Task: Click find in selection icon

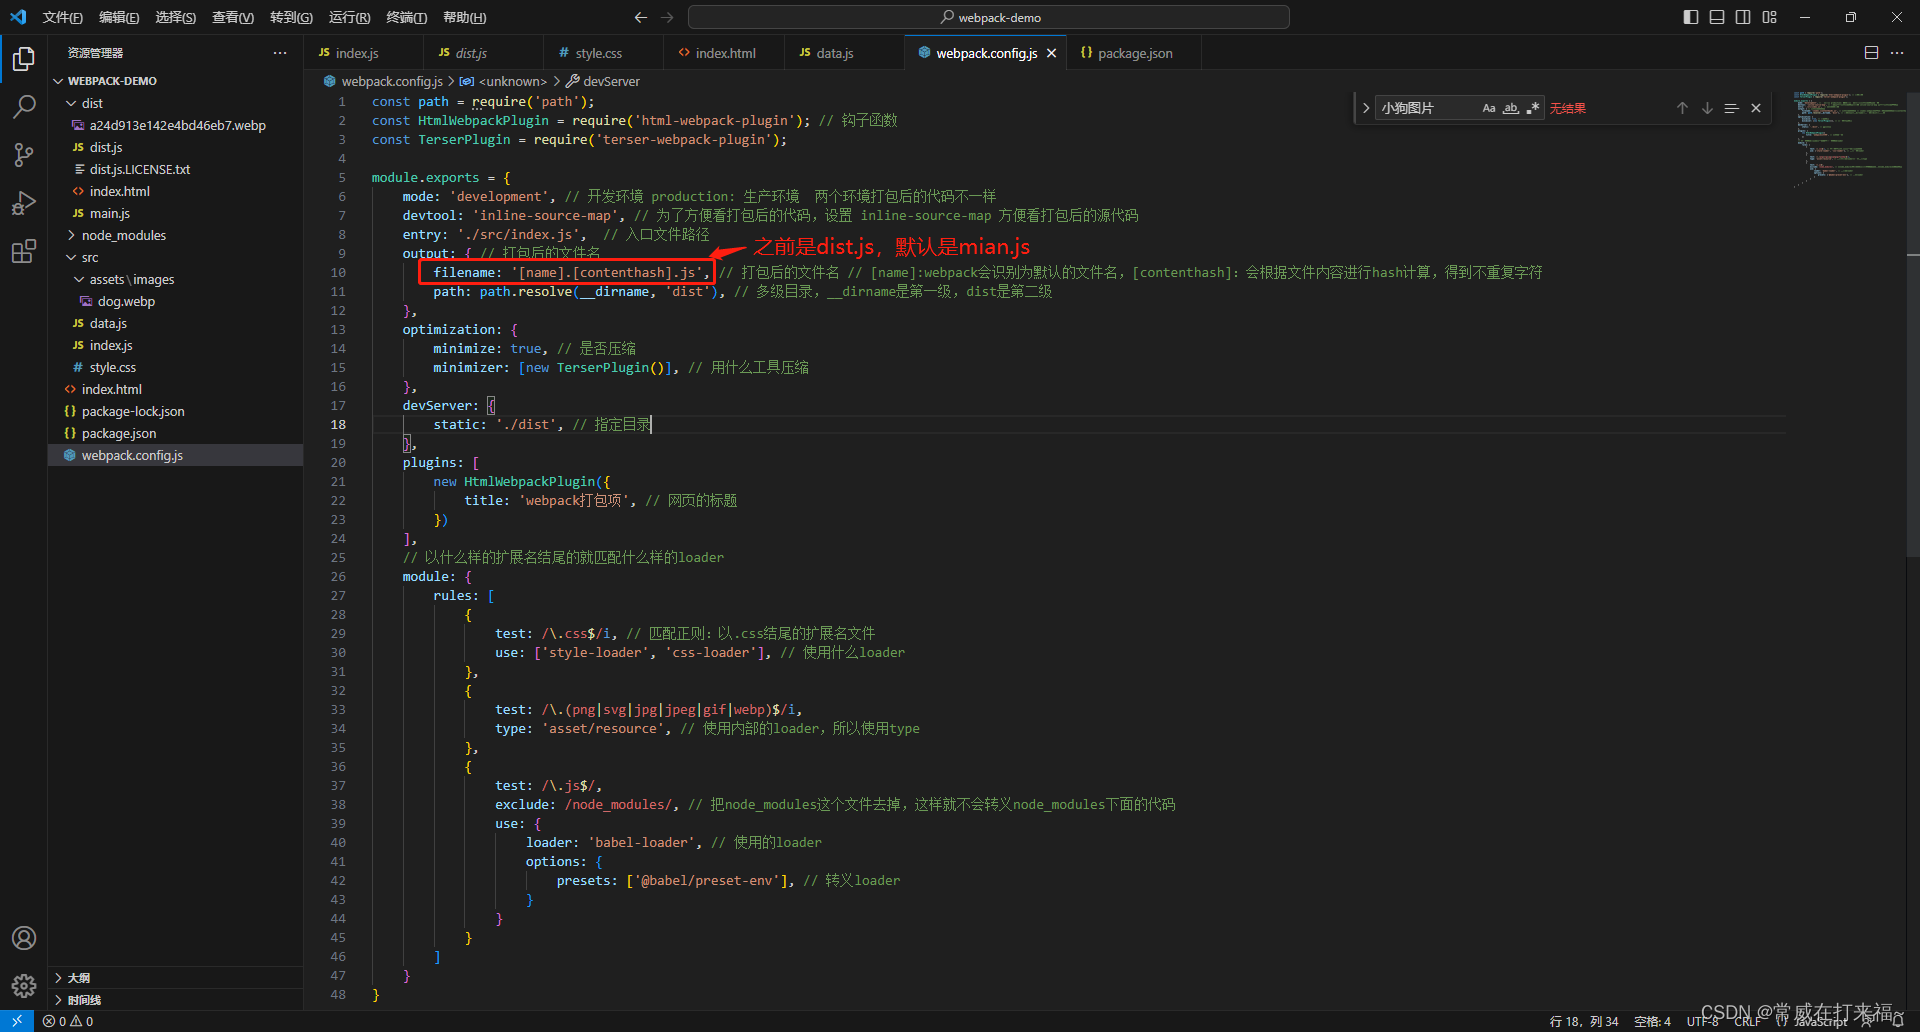Action: click(x=1732, y=108)
